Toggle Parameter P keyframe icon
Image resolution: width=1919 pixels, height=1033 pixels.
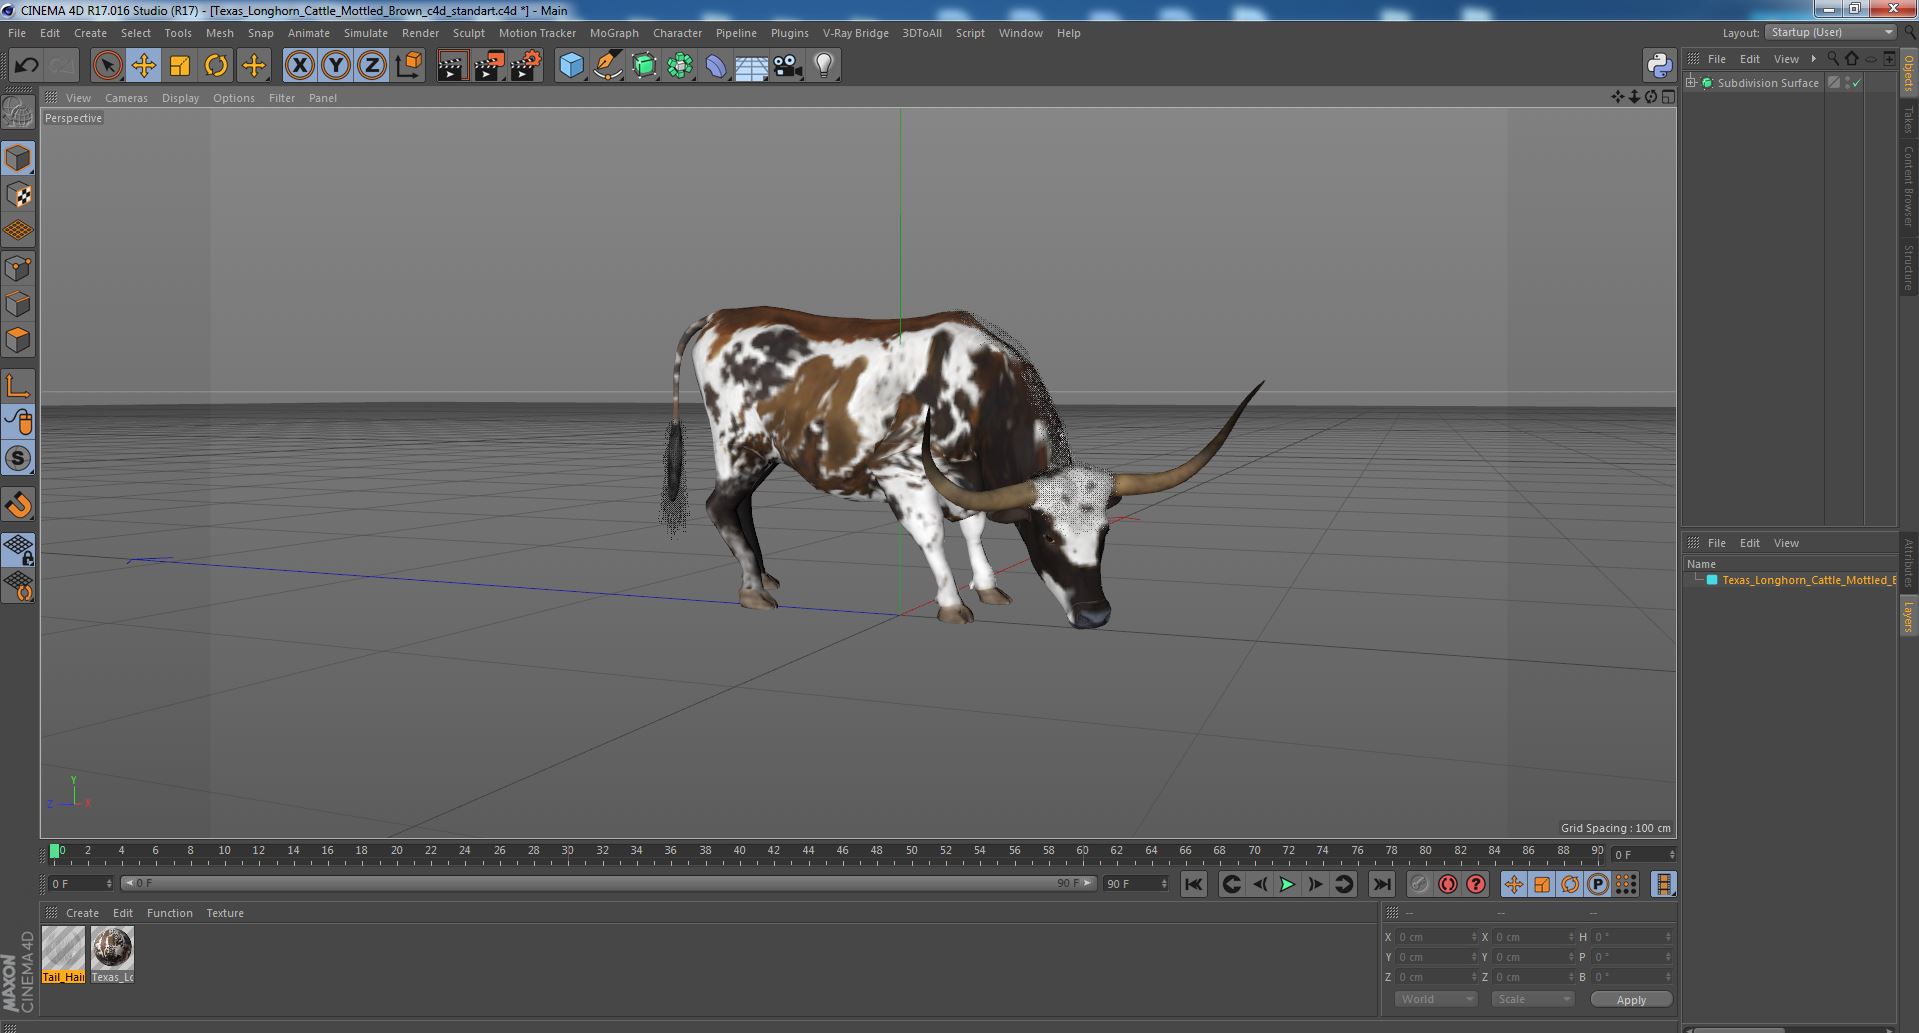pyautogui.click(x=1597, y=884)
